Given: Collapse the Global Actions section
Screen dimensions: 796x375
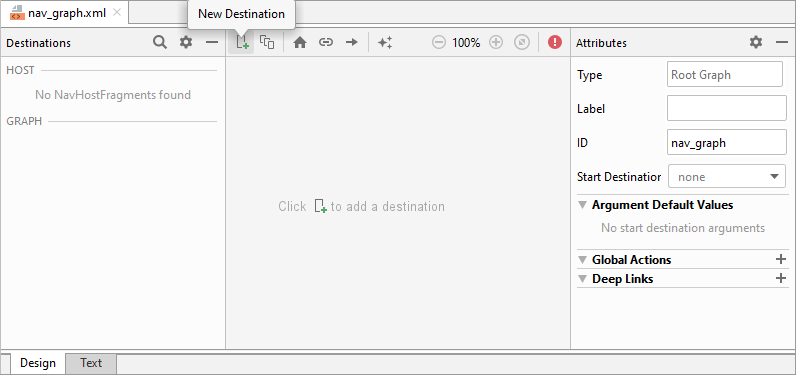Looking at the screenshot, I should point(583,260).
